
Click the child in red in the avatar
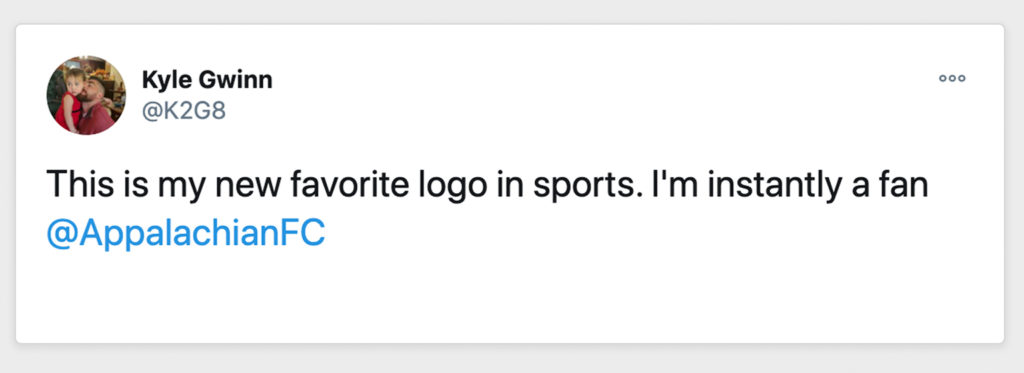coord(69,101)
